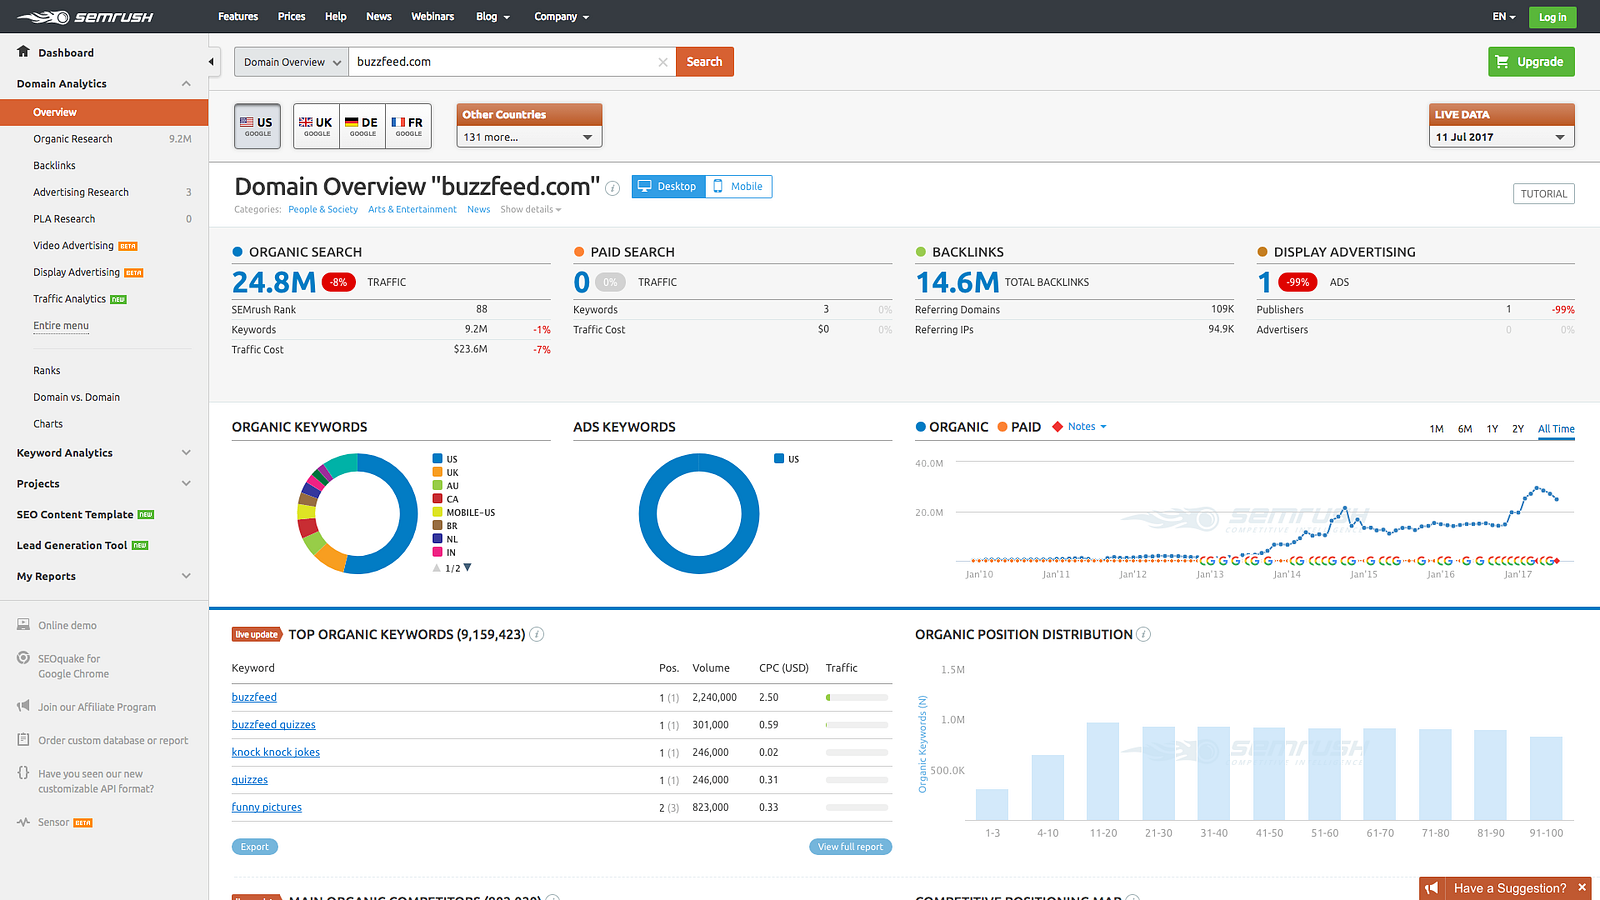Open Organic Research in sidebar
This screenshot has width=1600, height=900.
tap(73, 139)
